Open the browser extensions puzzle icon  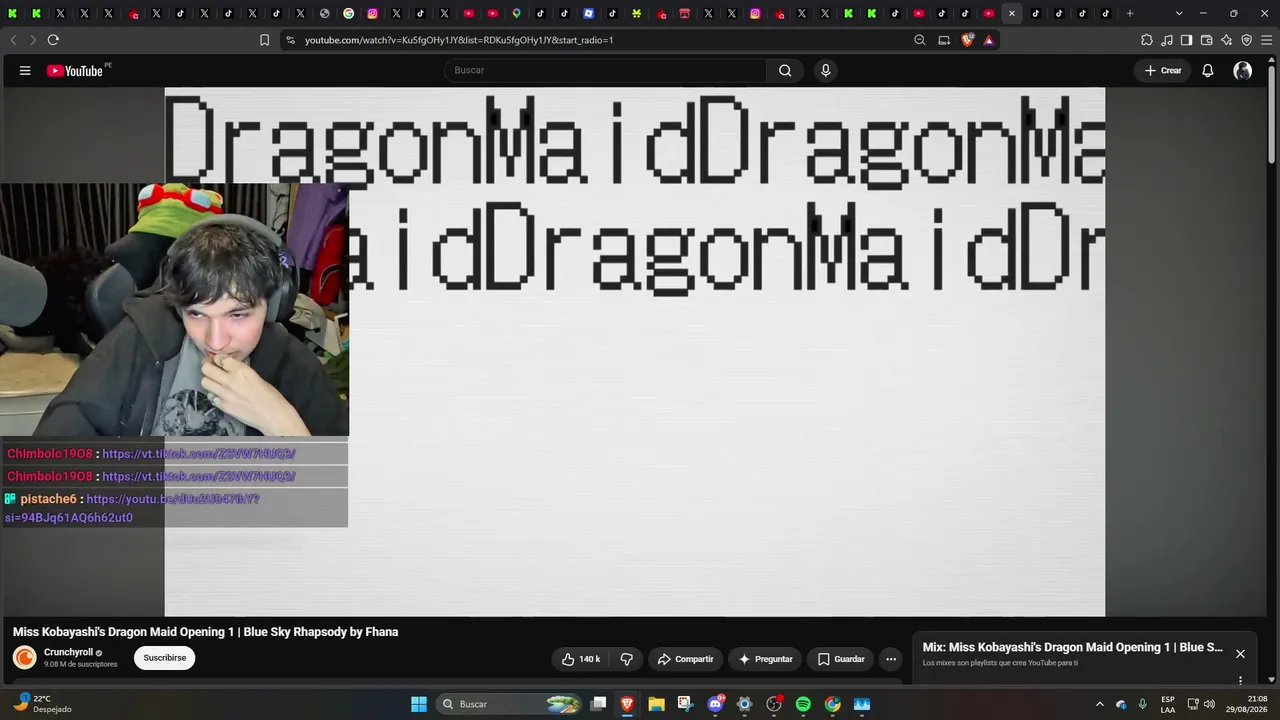(1147, 40)
